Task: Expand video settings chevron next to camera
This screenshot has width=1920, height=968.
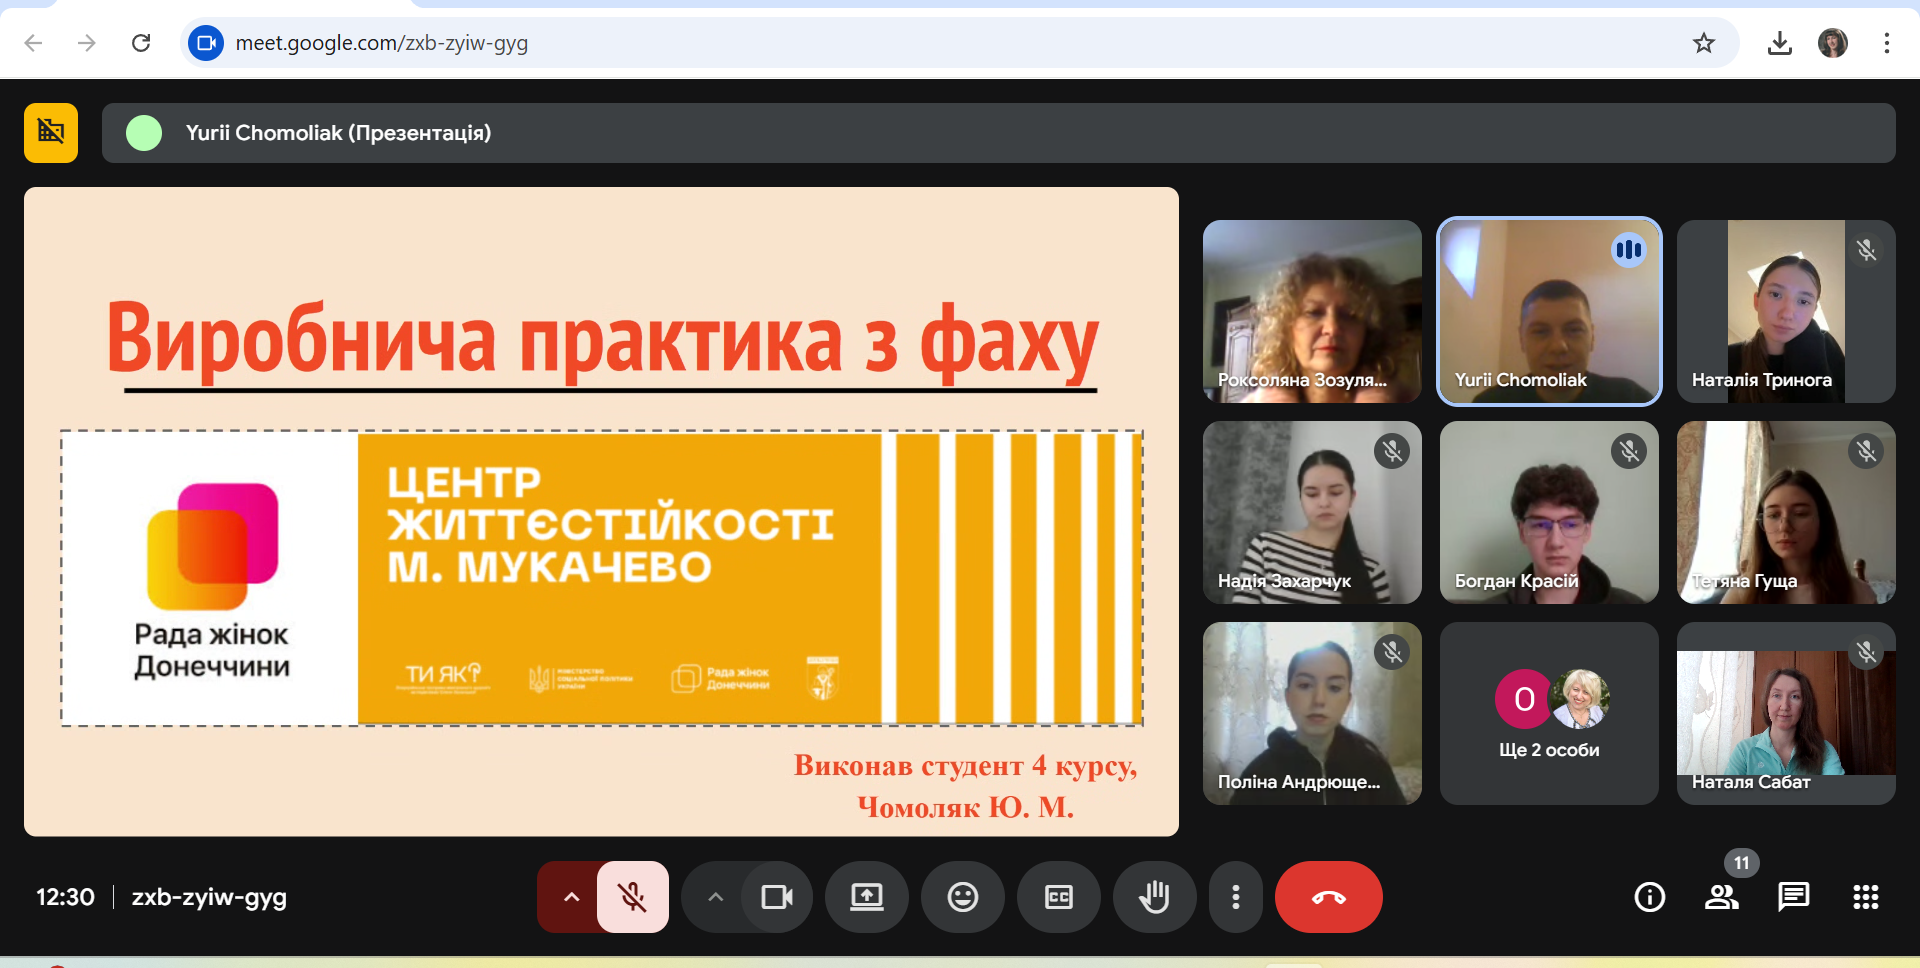Action: 715,897
